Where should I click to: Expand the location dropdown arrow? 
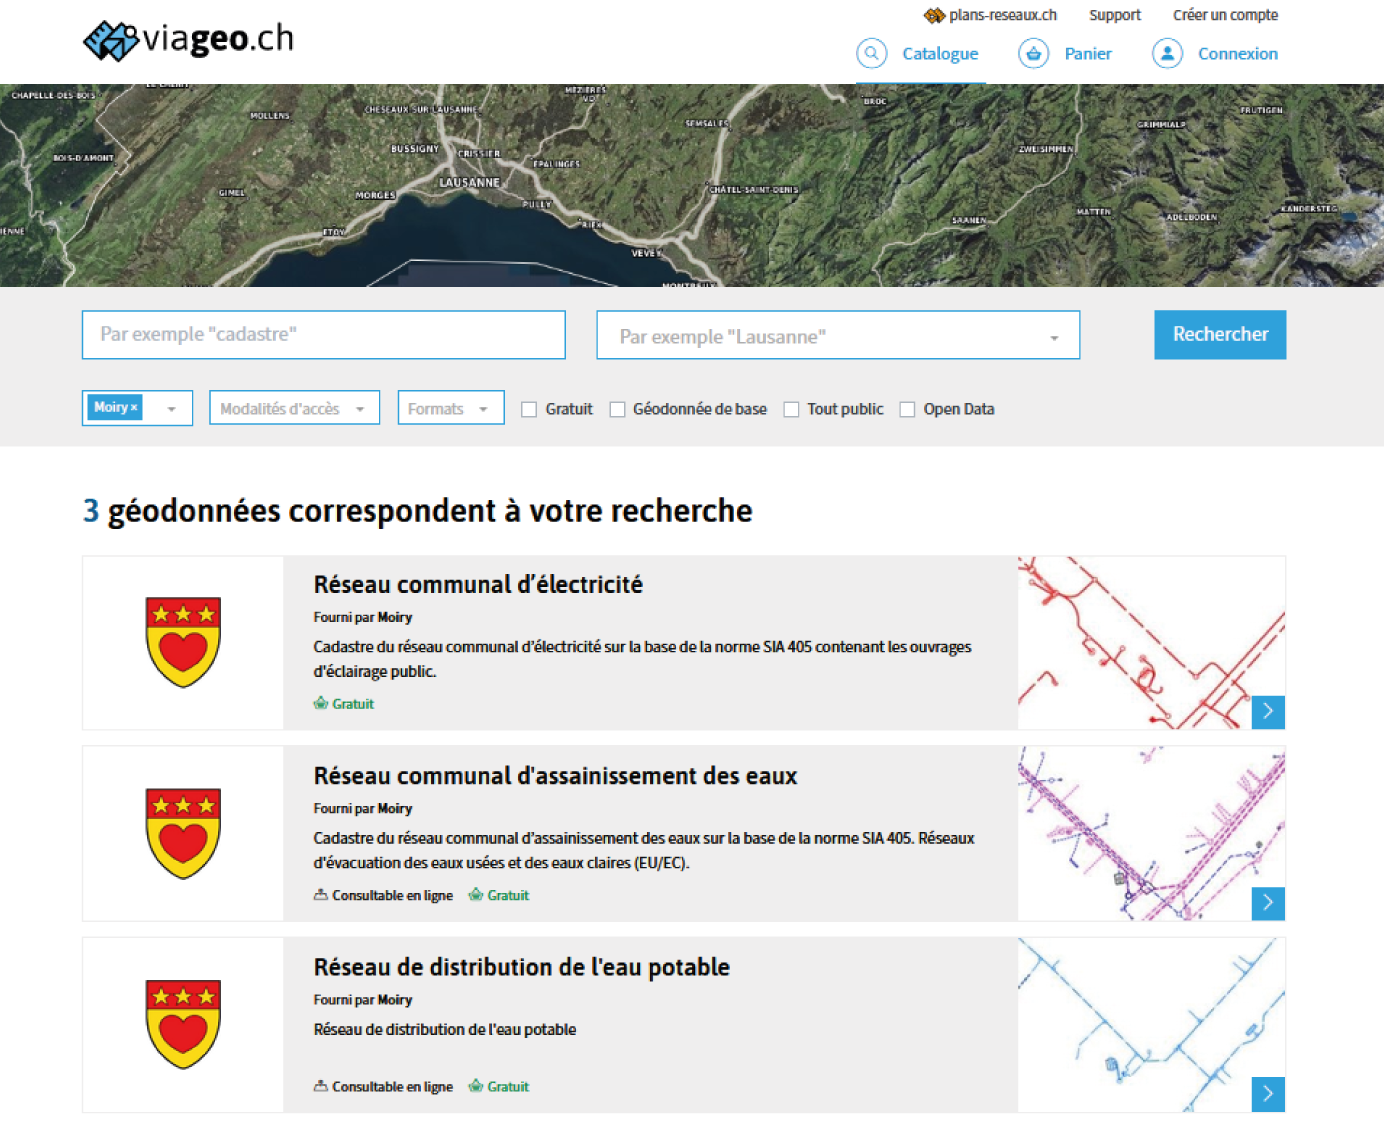click(1054, 338)
